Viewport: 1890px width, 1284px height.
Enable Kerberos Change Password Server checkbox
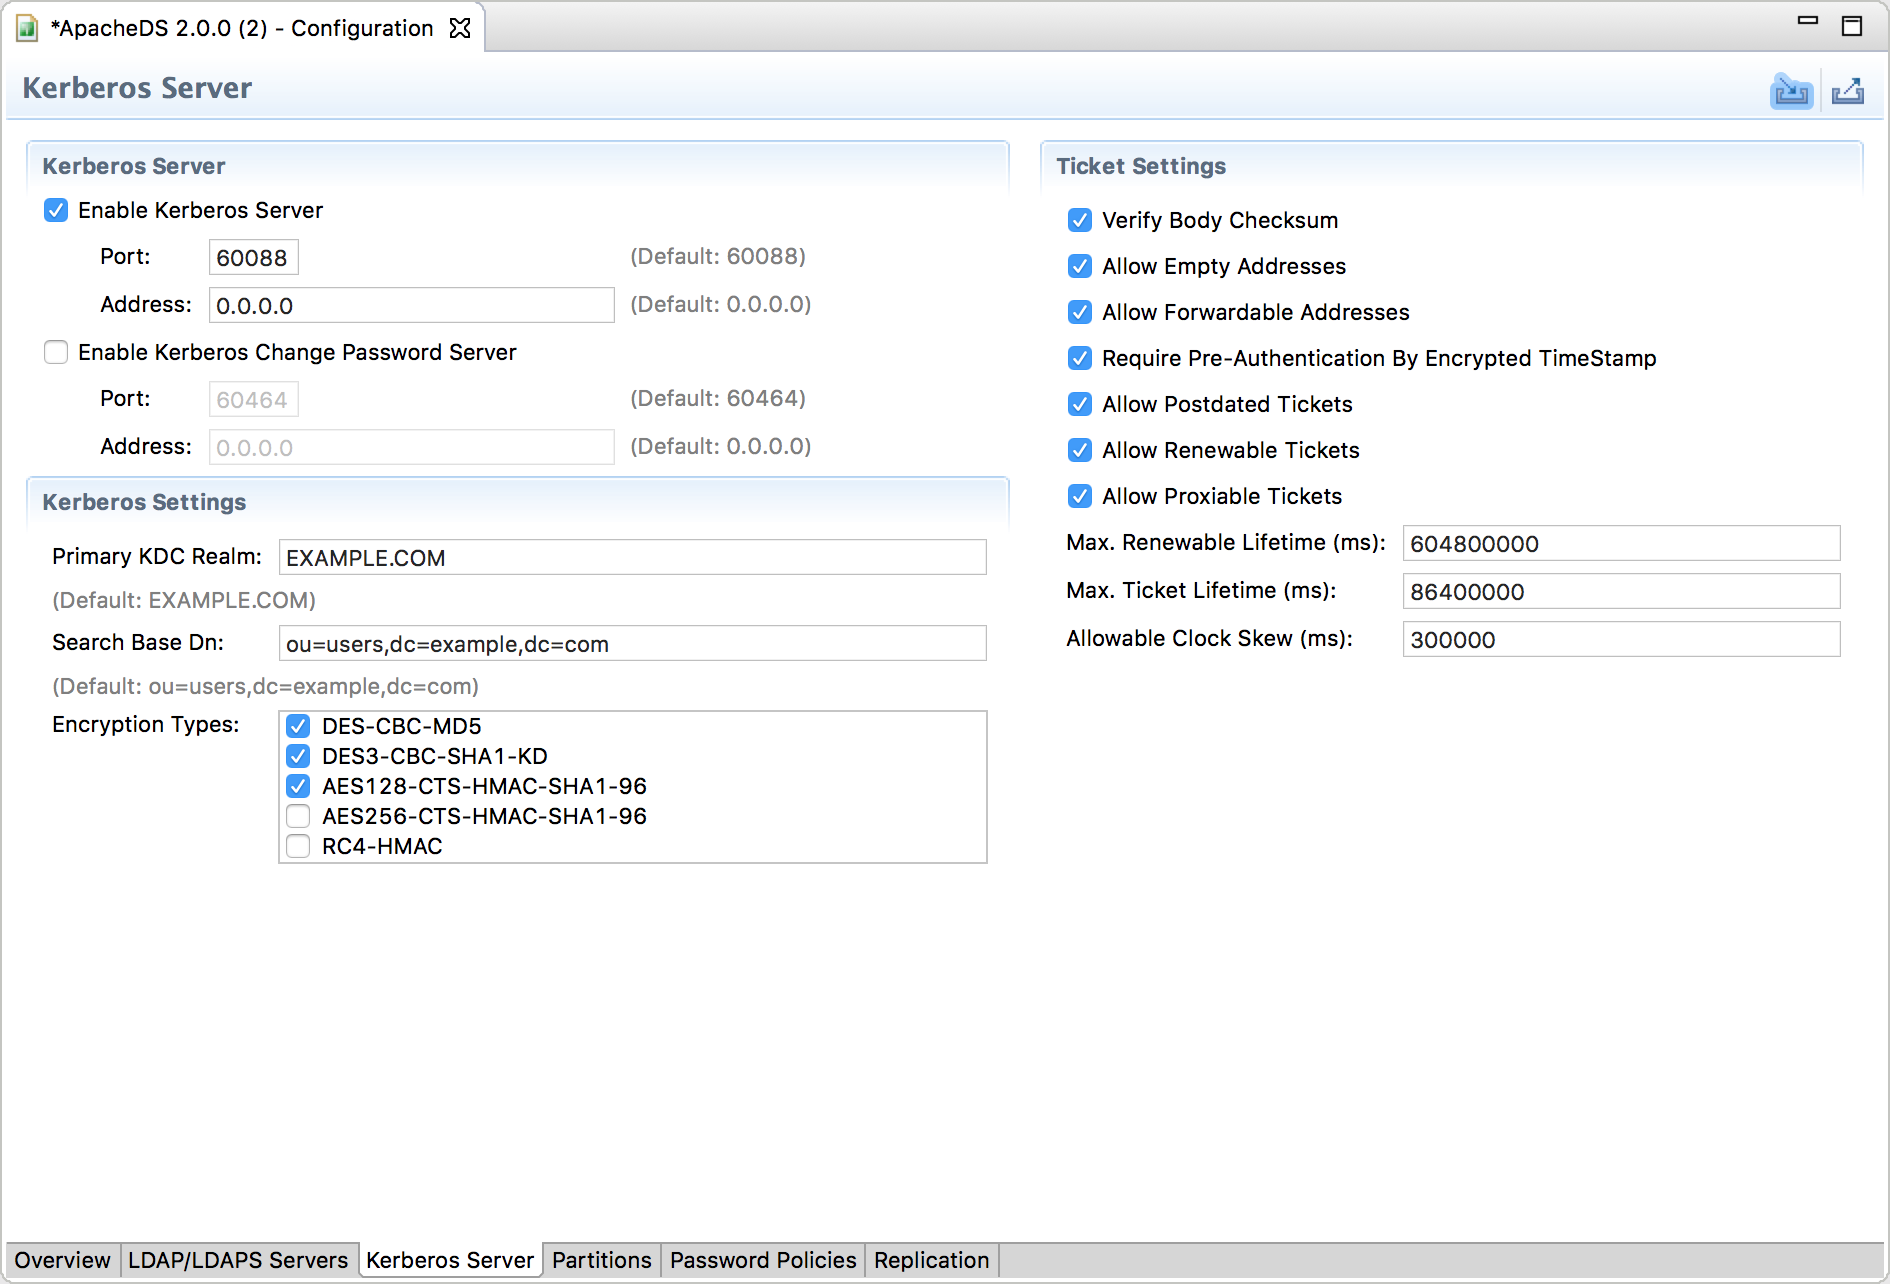56,353
